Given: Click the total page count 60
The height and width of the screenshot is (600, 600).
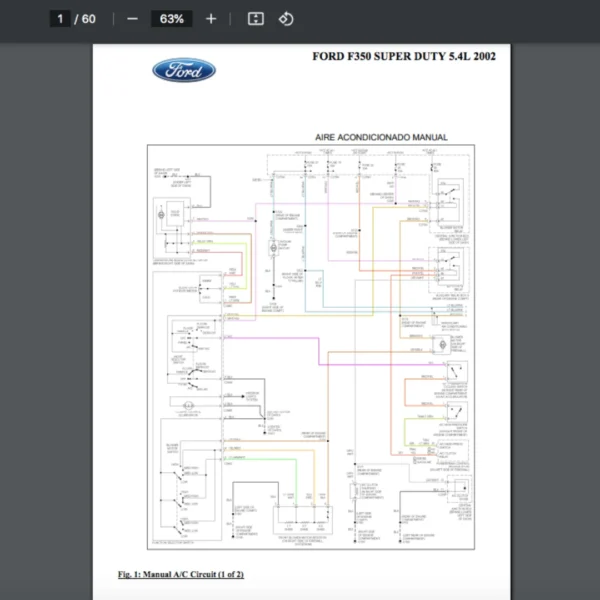Looking at the screenshot, I should click(89, 19).
